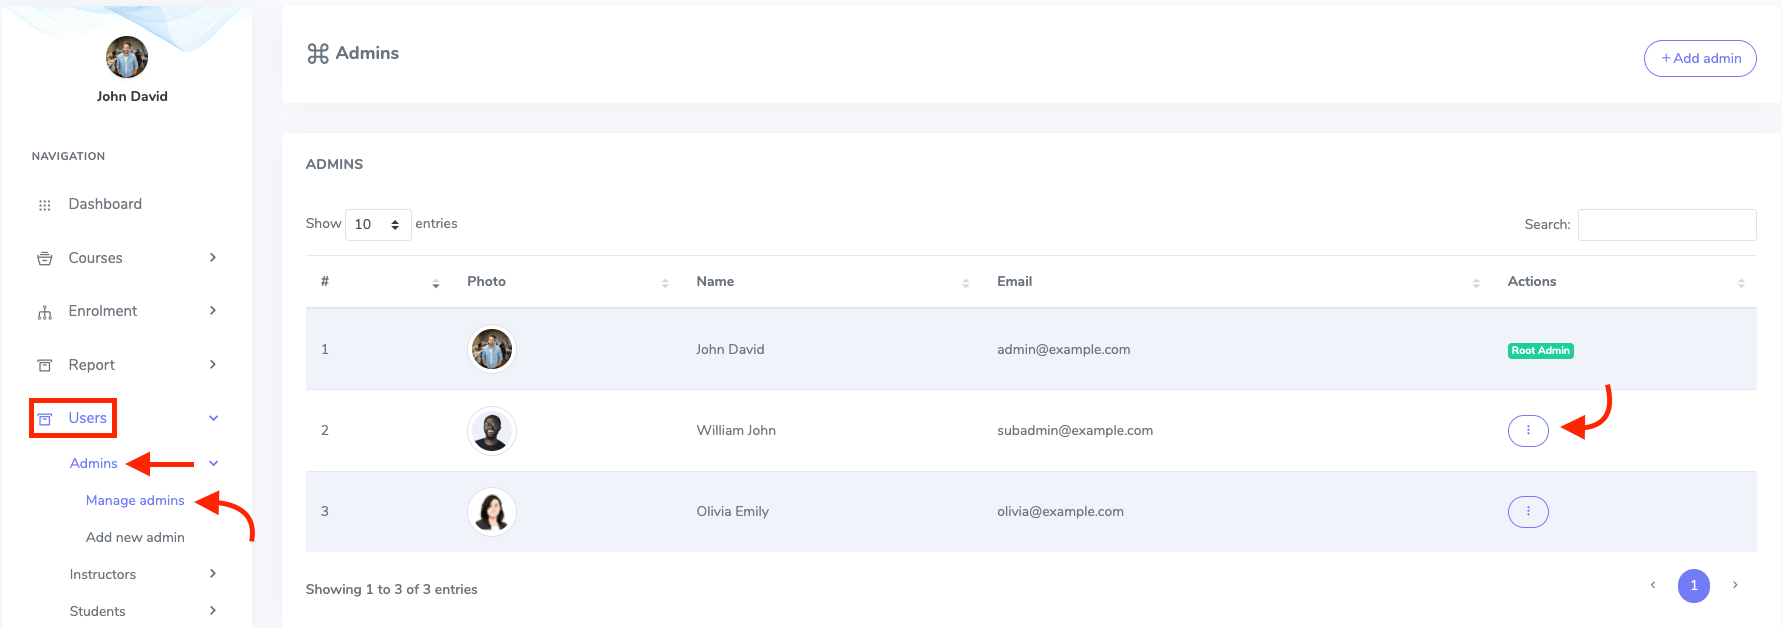Viewport: 1782px width, 628px height.
Task: Open actions menu for William John
Action: pos(1527,430)
